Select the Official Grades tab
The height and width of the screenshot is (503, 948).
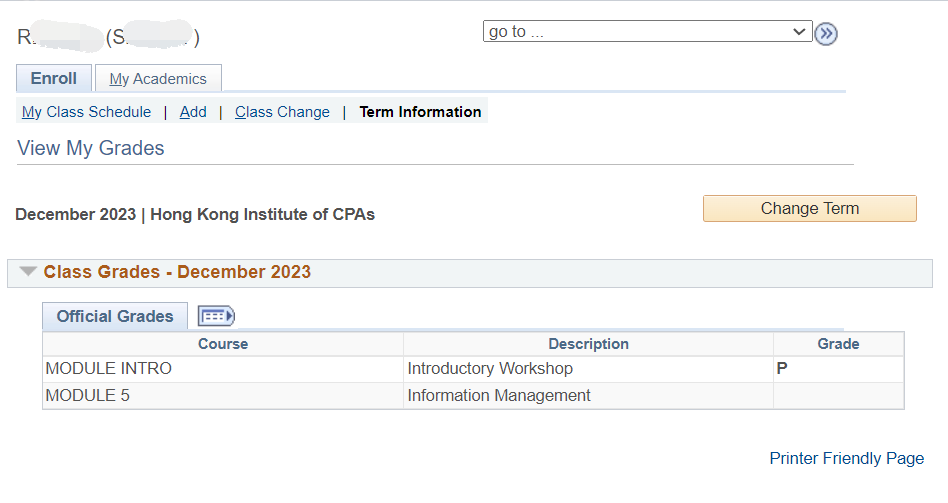tap(115, 316)
